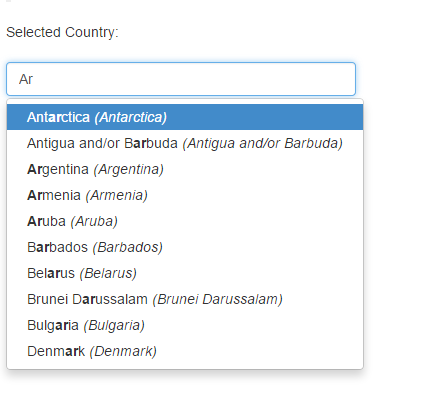
Task: Choose Antigua and/or Barbuda from suggestions
Action: tap(185, 143)
